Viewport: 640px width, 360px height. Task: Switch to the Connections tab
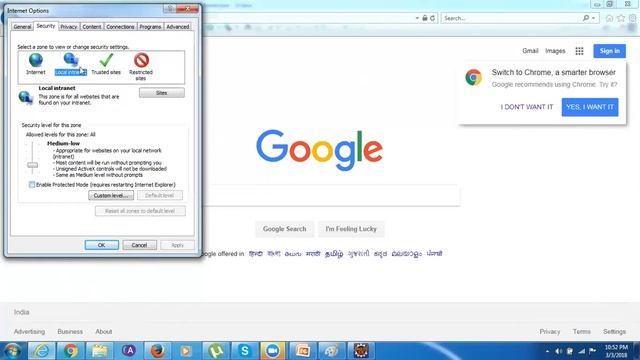click(120, 27)
